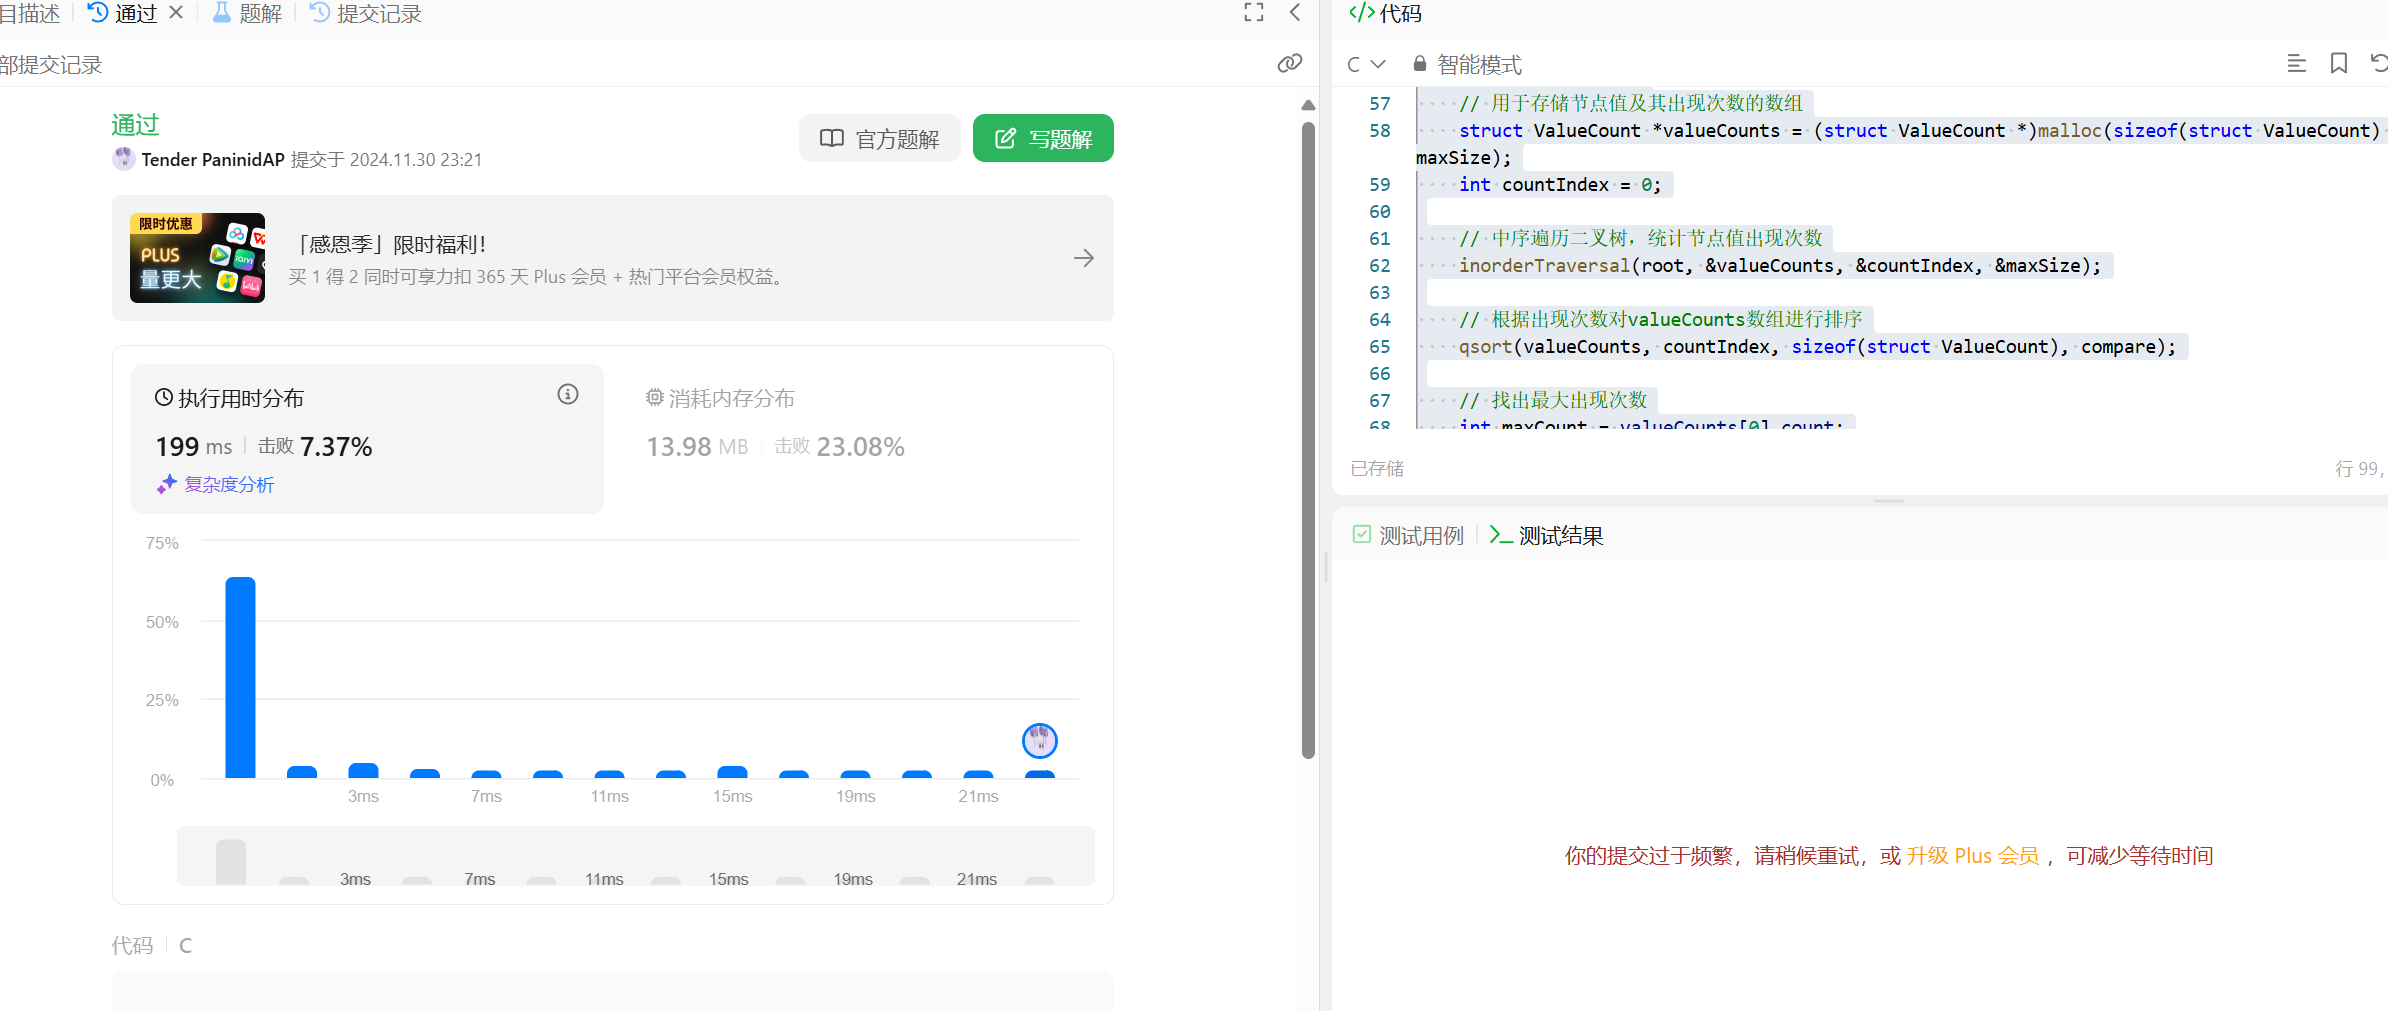The image size is (2388, 1011).
Task: Copy the submission link using the chain icon
Action: tap(1289, 64)
